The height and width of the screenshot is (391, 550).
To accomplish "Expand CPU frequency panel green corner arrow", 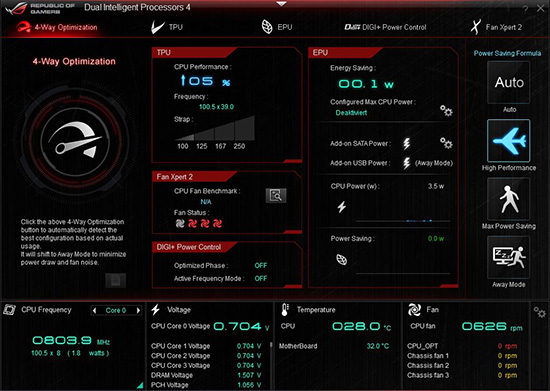I will point(140,385).
